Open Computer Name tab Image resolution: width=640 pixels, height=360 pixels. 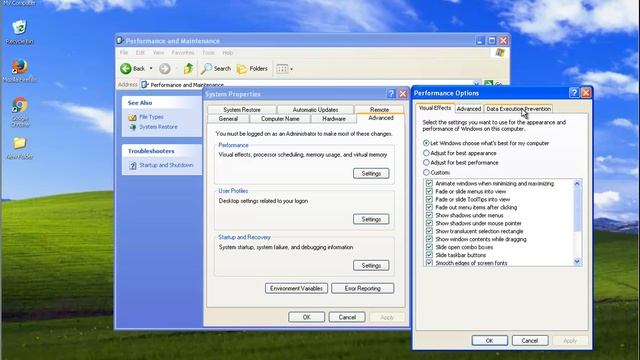coord(280,119)
